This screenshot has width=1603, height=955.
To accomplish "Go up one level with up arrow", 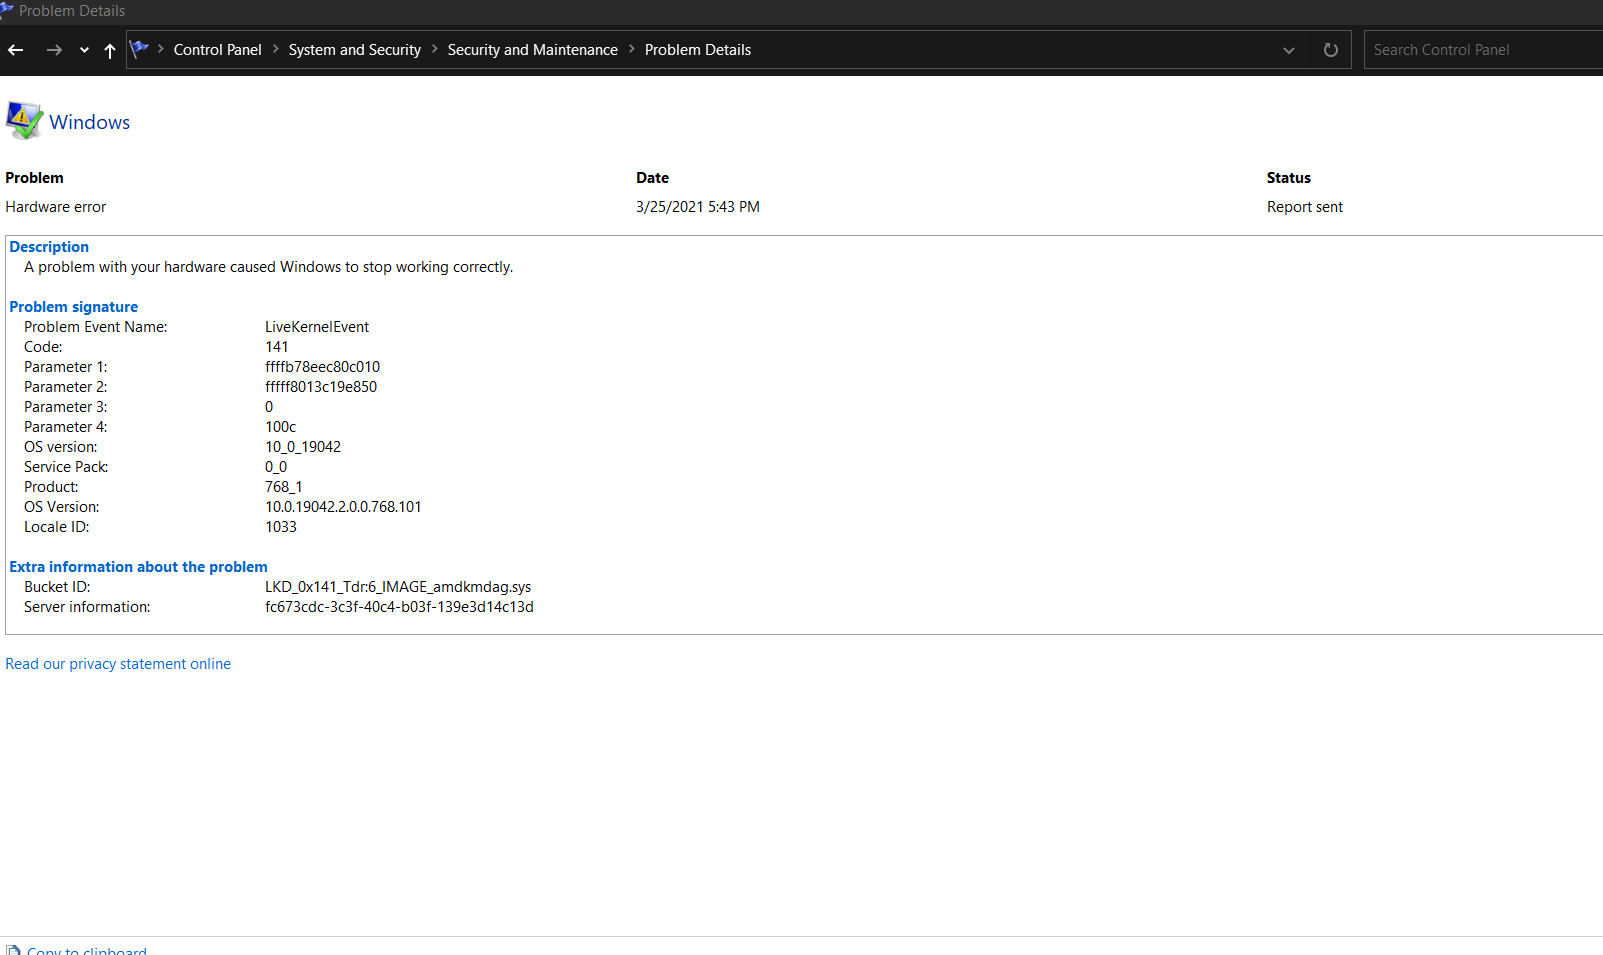I will click(x=110, y=50).
